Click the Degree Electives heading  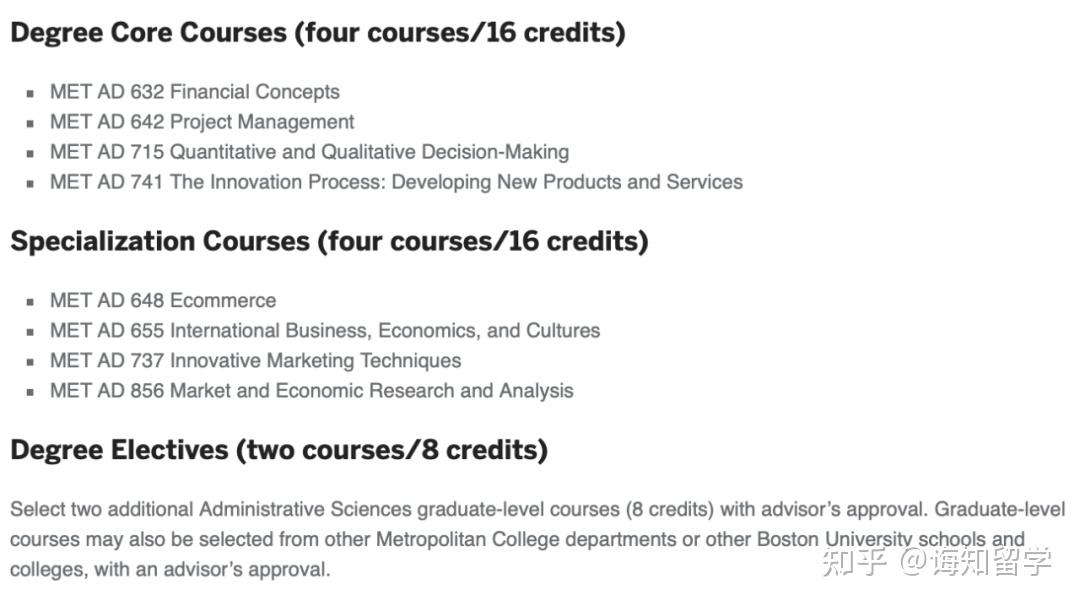[278, 450]
